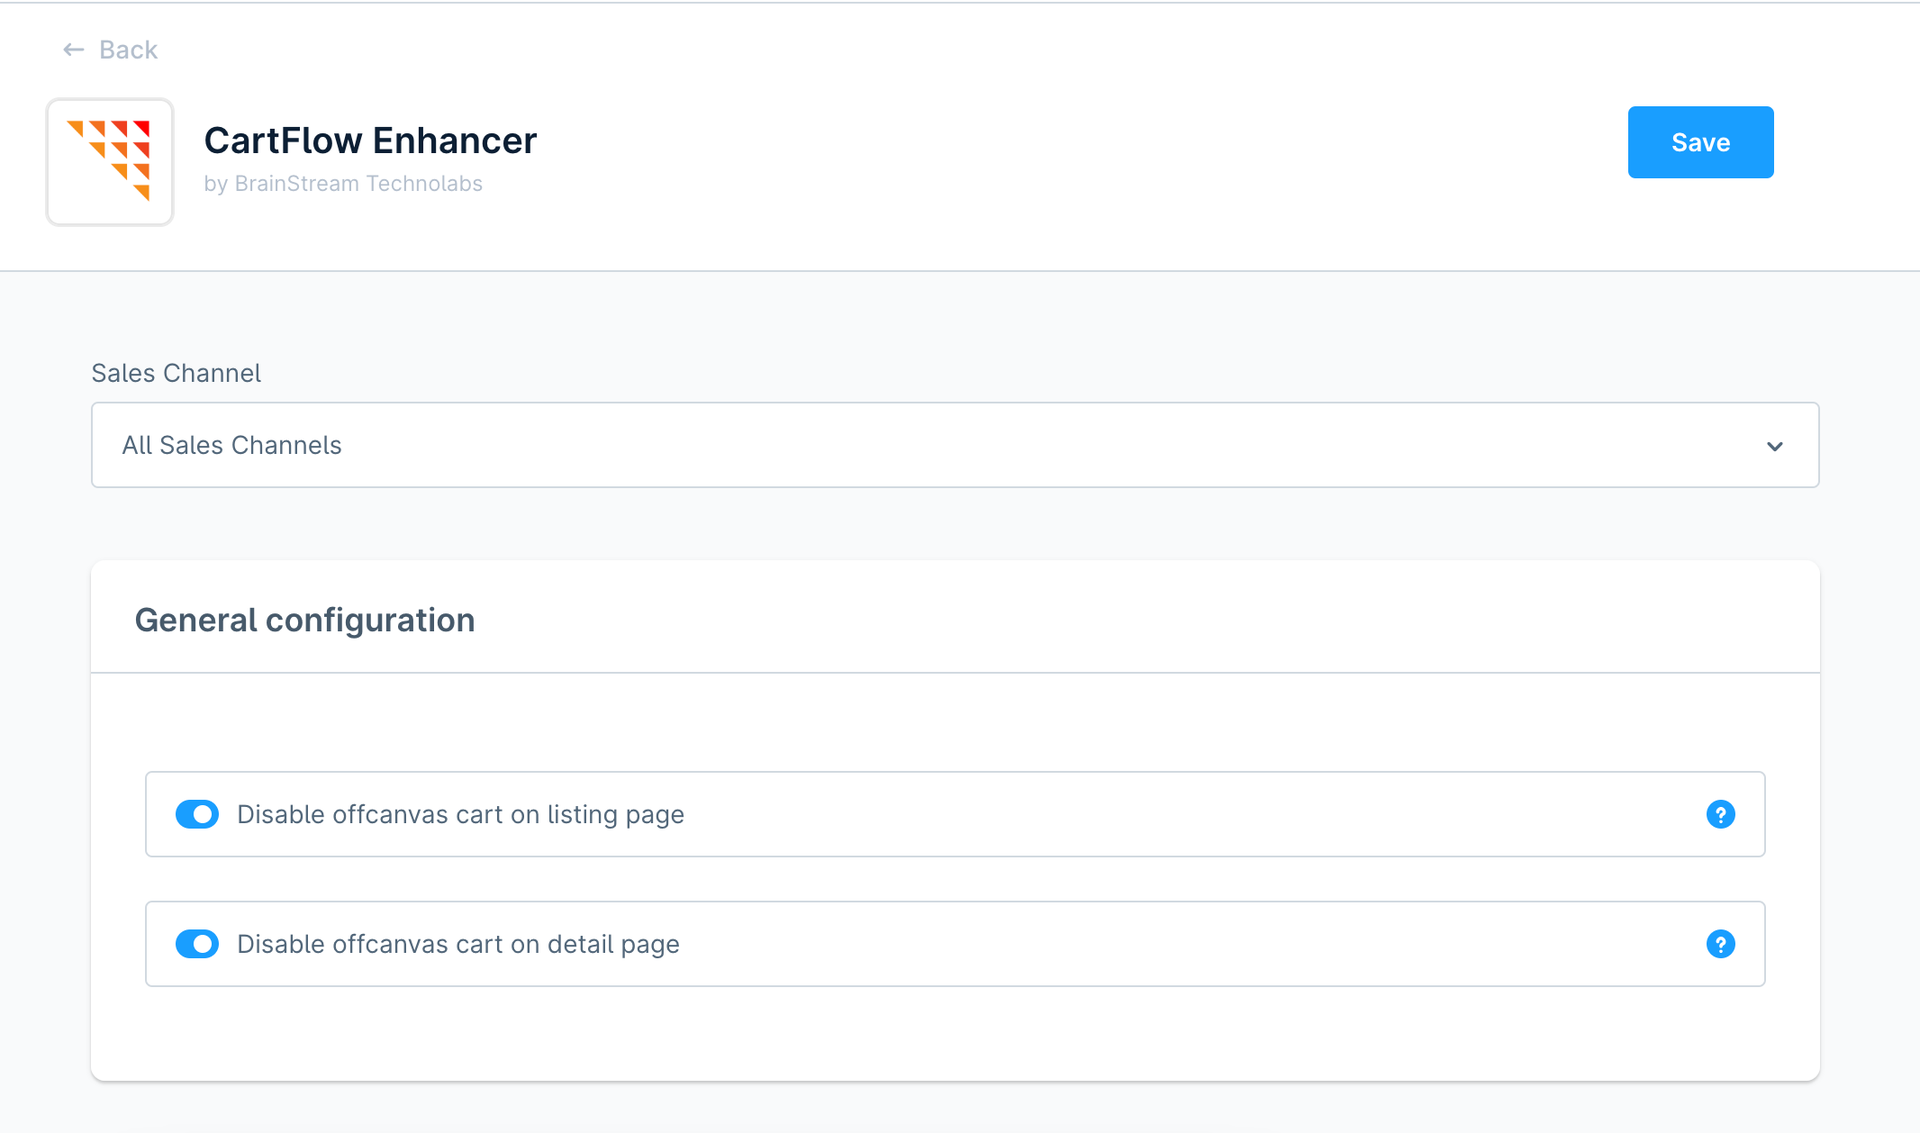Click the question mark beside the detail page toggle
The image size is (1920, 1133).
click(1720, 943)
